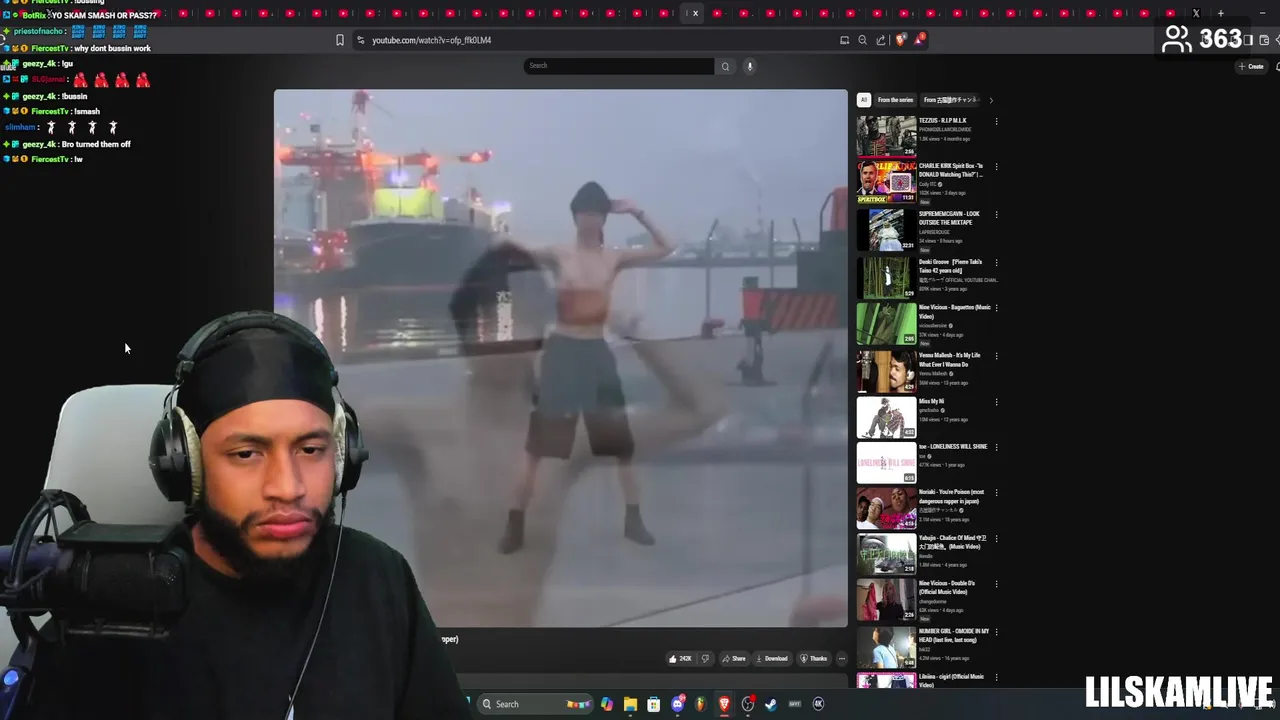Click the Brave Rewards triangle icon
This screenshot has width=1280, height=720.
pos(919,40)
